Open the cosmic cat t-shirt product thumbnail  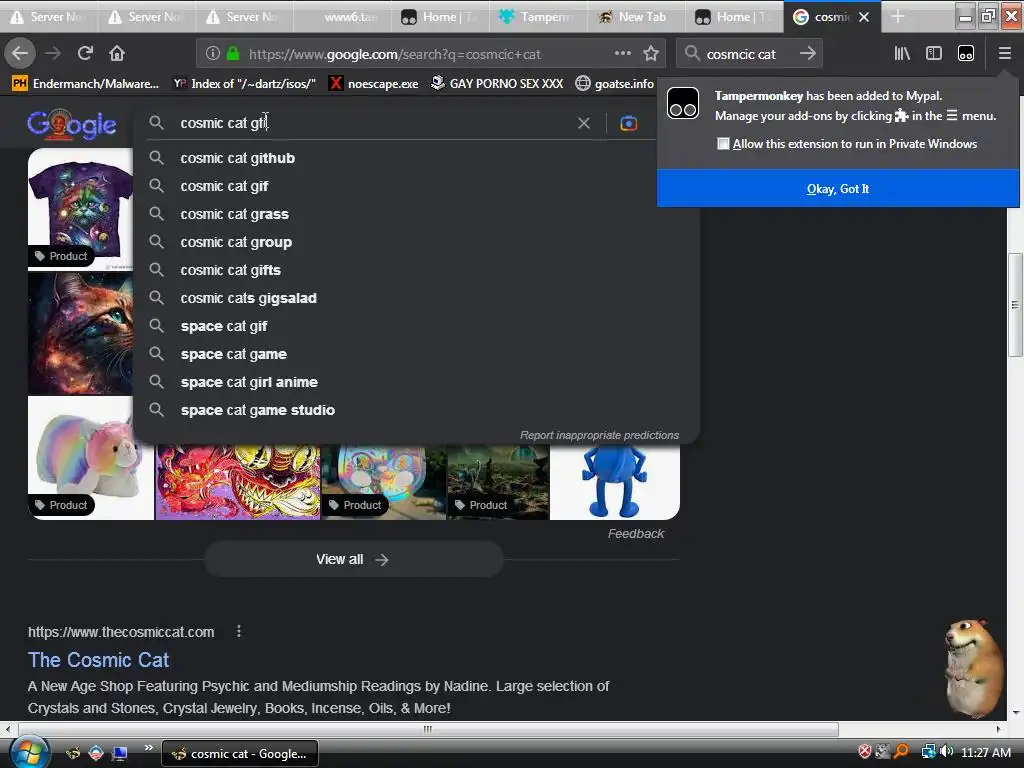tap(80, 208)
